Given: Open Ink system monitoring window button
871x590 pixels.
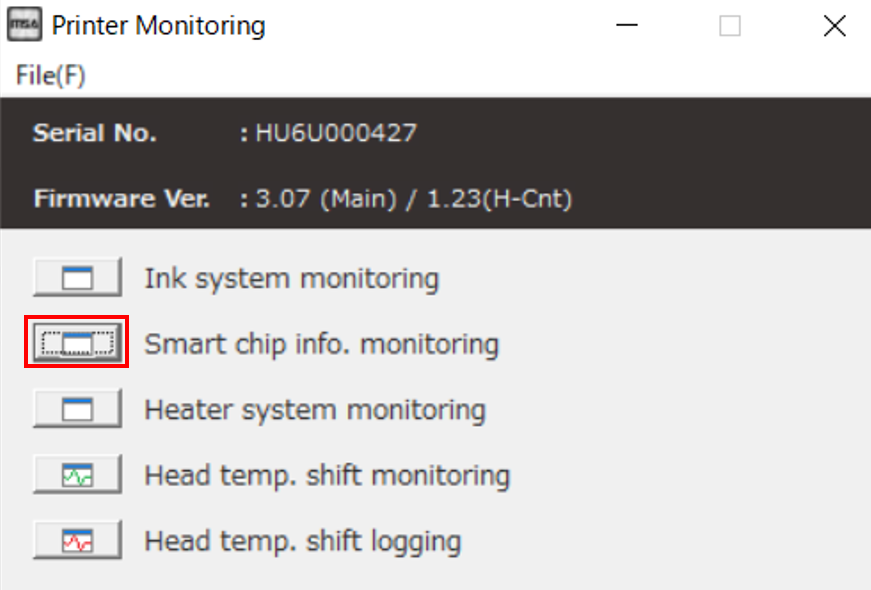Looking at the screenshot, I should point(77,277).
